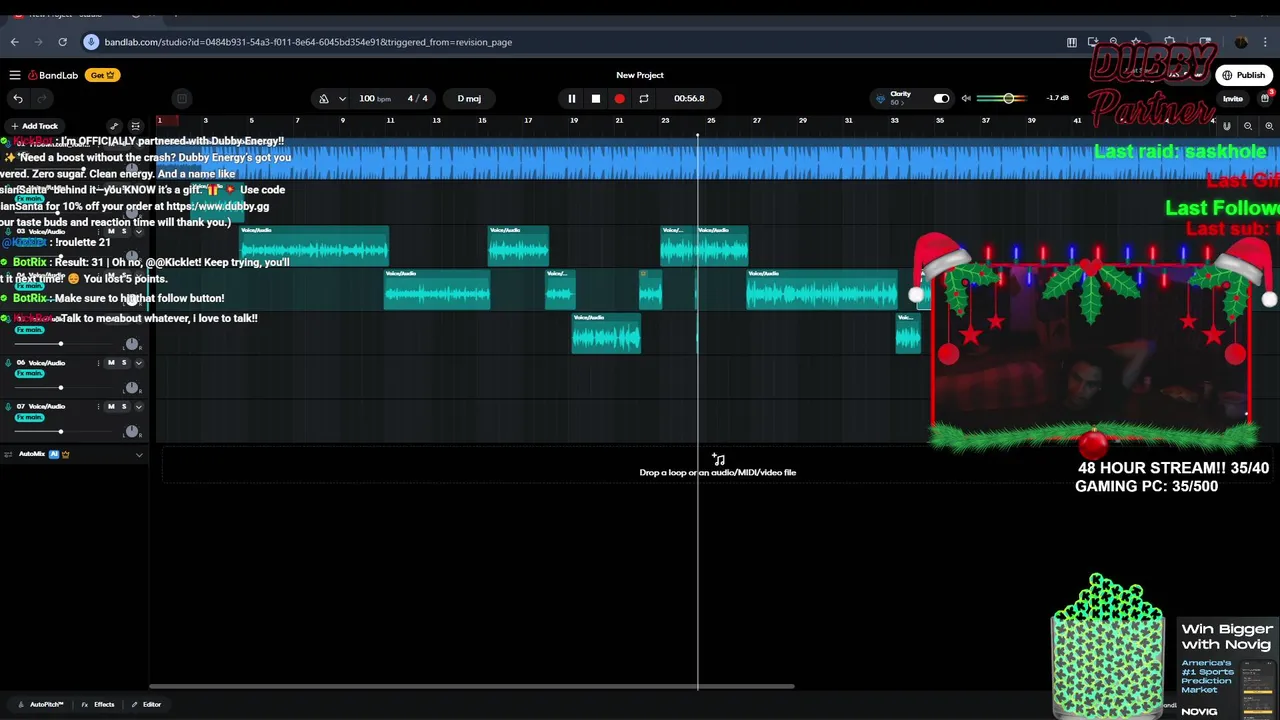The width and height of the screenshot is (1280, 720).
Task: Expand track 07 options chevron
Action: (139, 406)
